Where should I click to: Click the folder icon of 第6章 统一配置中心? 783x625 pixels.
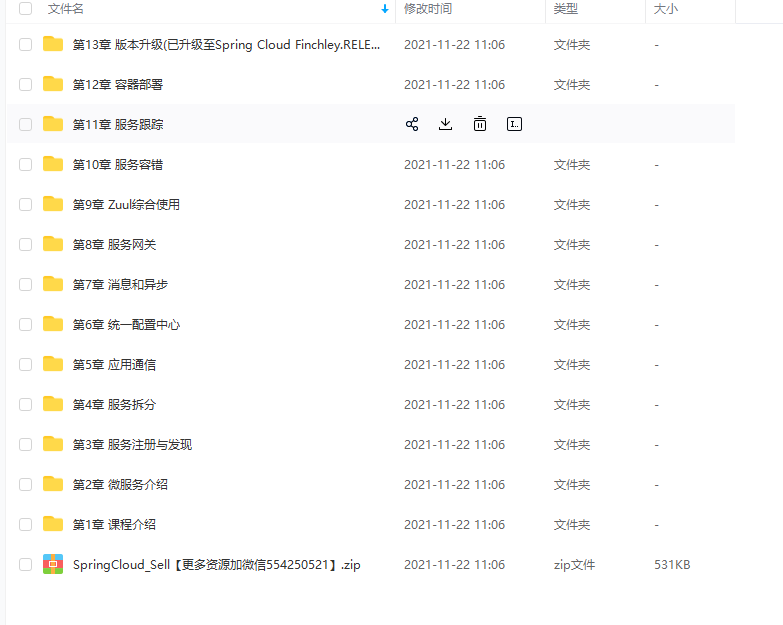(x=53, y=324)
